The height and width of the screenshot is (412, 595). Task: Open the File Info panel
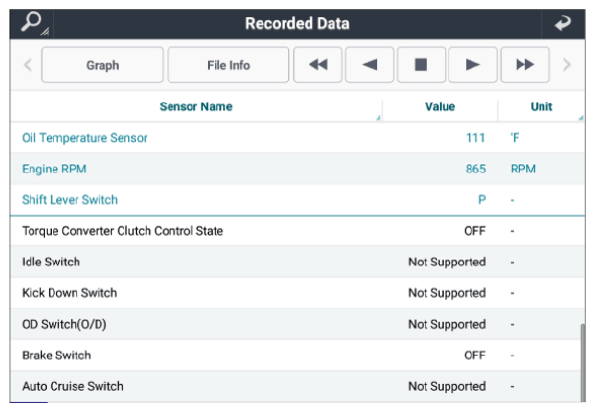click(x=228, y=65)
